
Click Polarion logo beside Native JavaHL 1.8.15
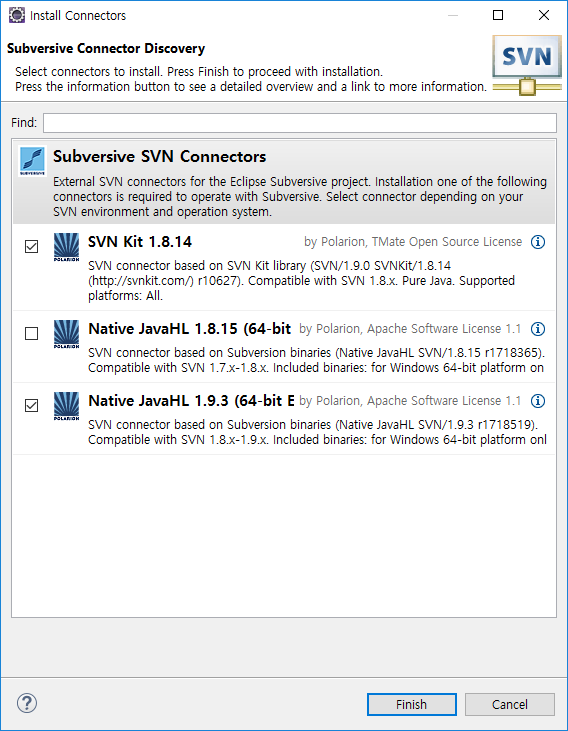pos(66,334)
